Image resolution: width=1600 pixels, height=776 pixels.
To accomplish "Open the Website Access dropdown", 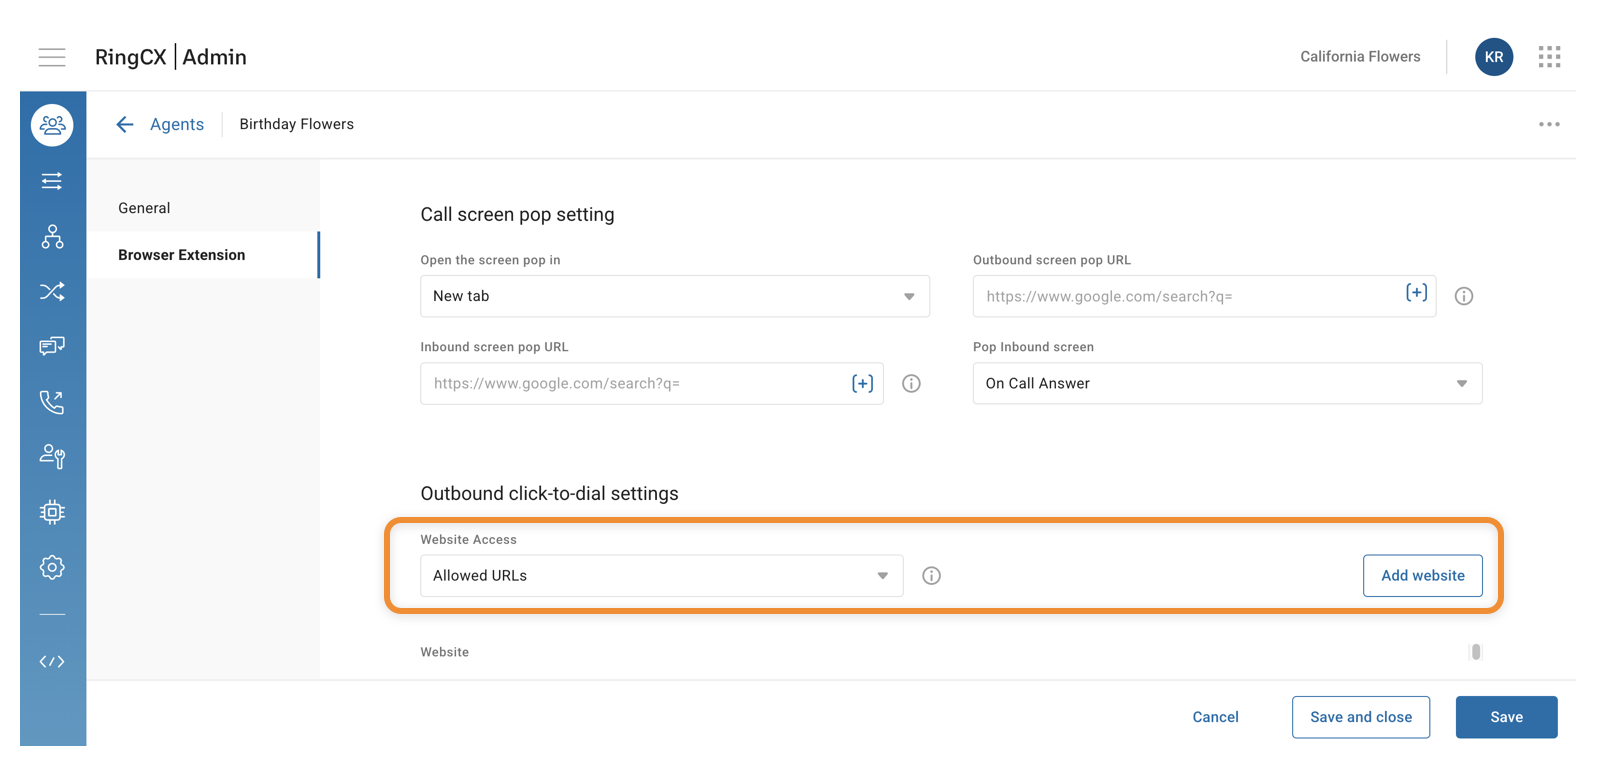I will coord(661,576).
